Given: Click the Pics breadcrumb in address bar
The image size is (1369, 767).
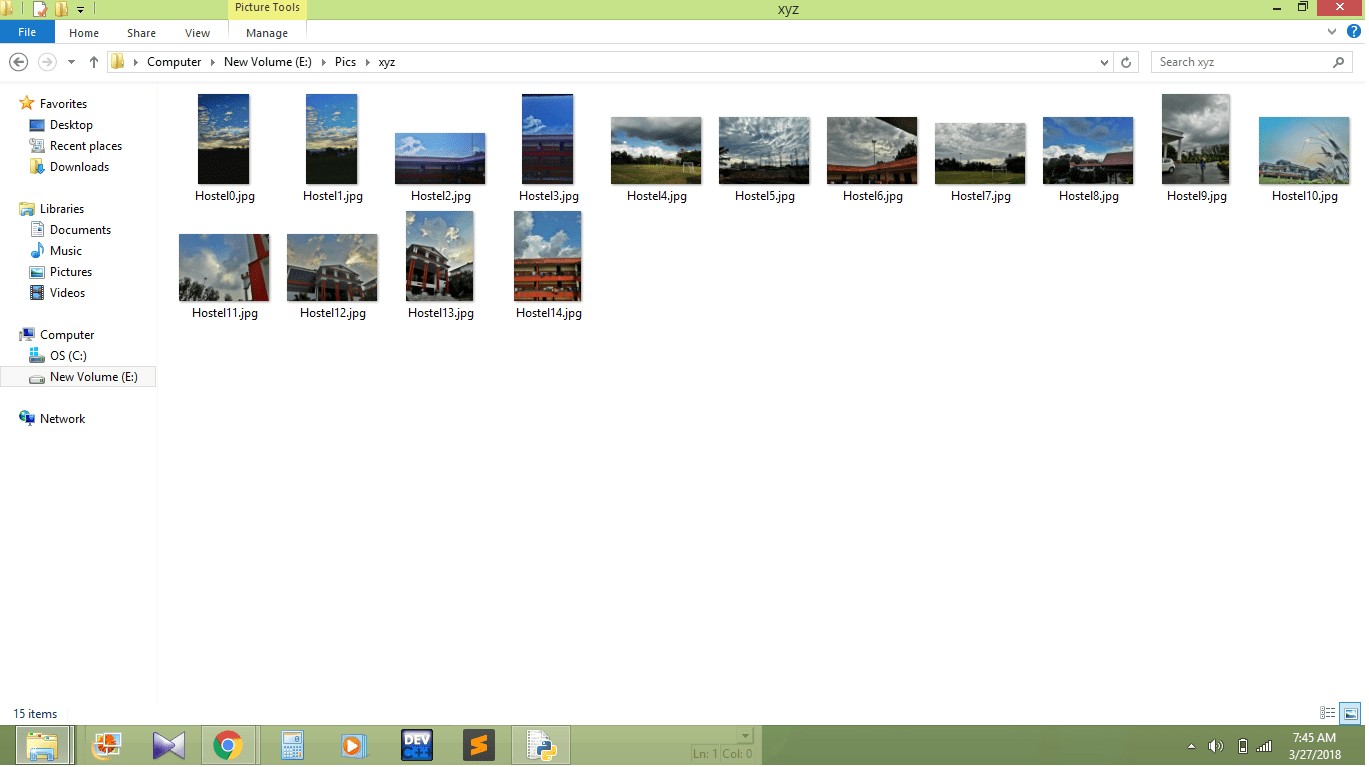Looking at the screenshot, I should 345,62.
